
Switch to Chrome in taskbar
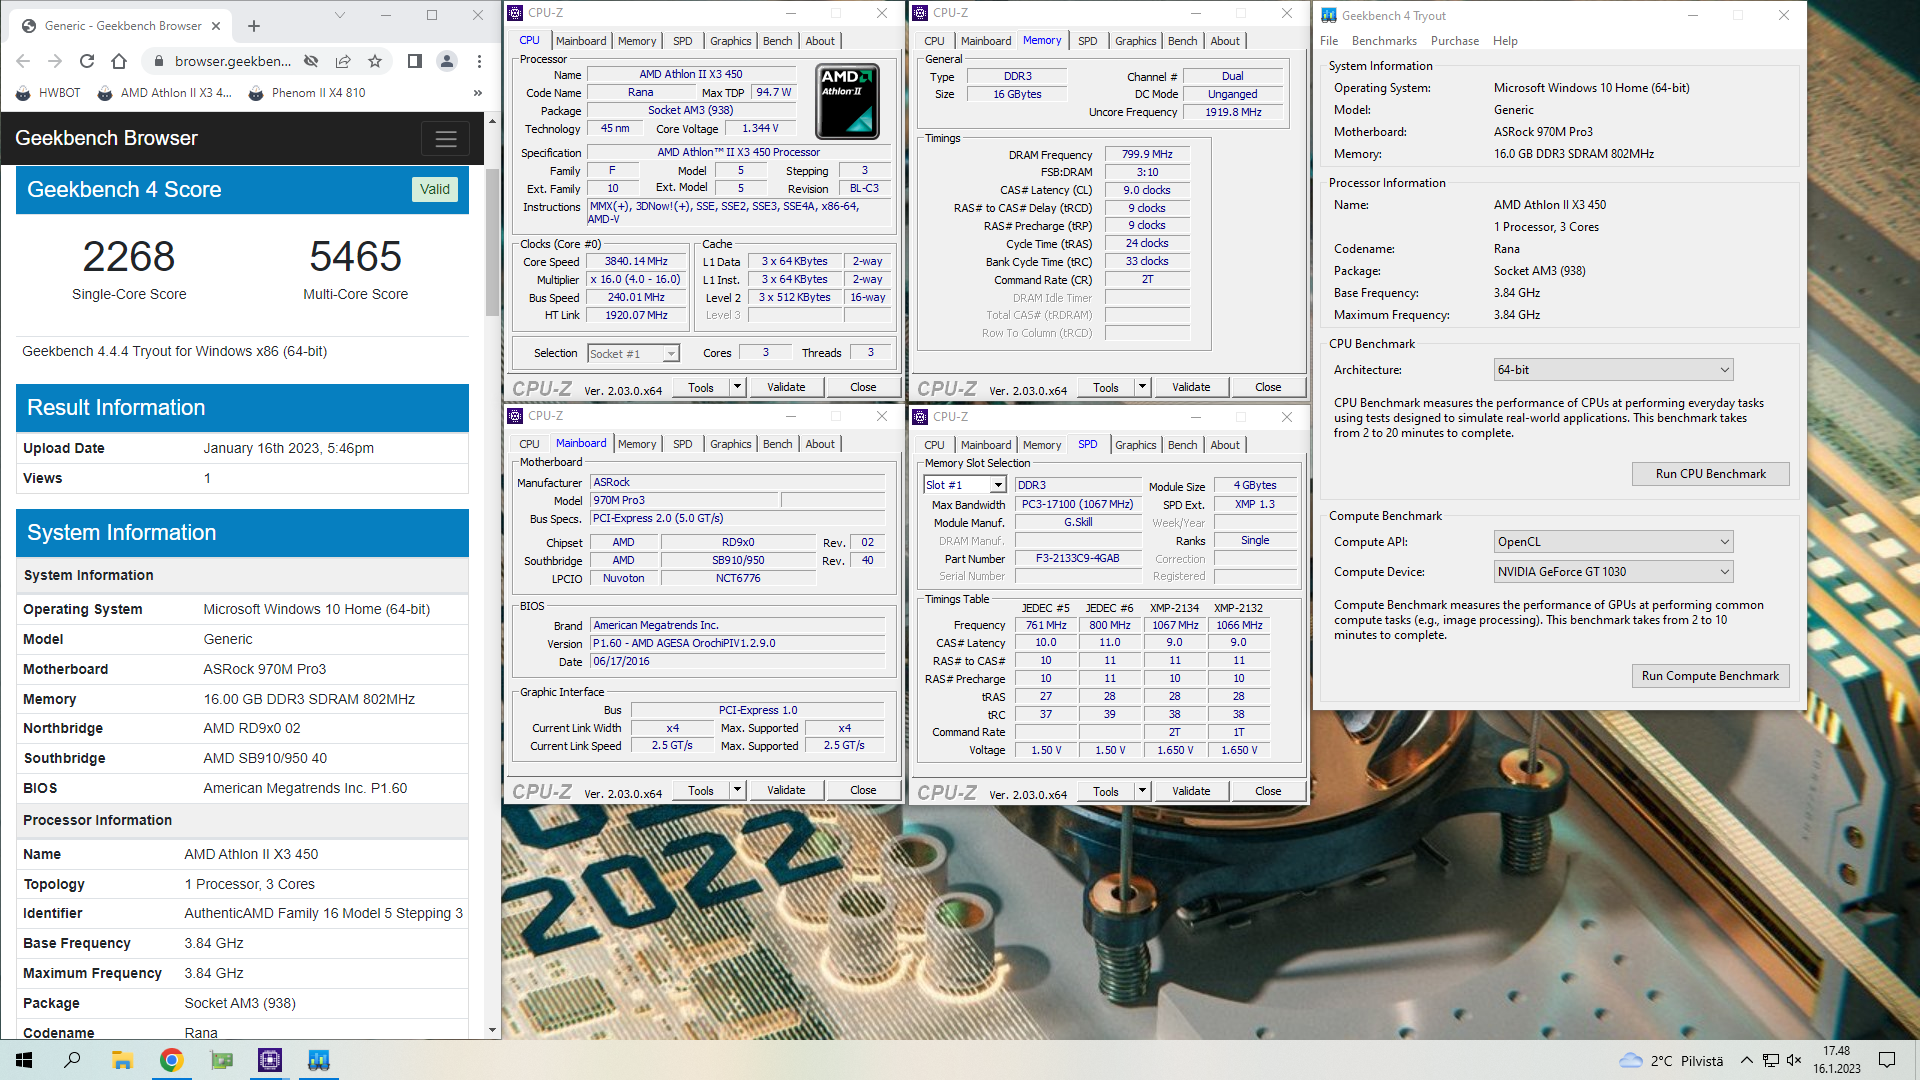pyautogui.click(x=171, y=1060)
